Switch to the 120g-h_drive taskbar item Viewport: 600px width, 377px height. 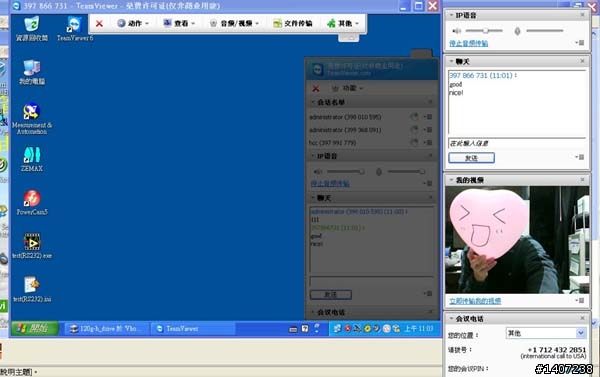click(106, 328)
